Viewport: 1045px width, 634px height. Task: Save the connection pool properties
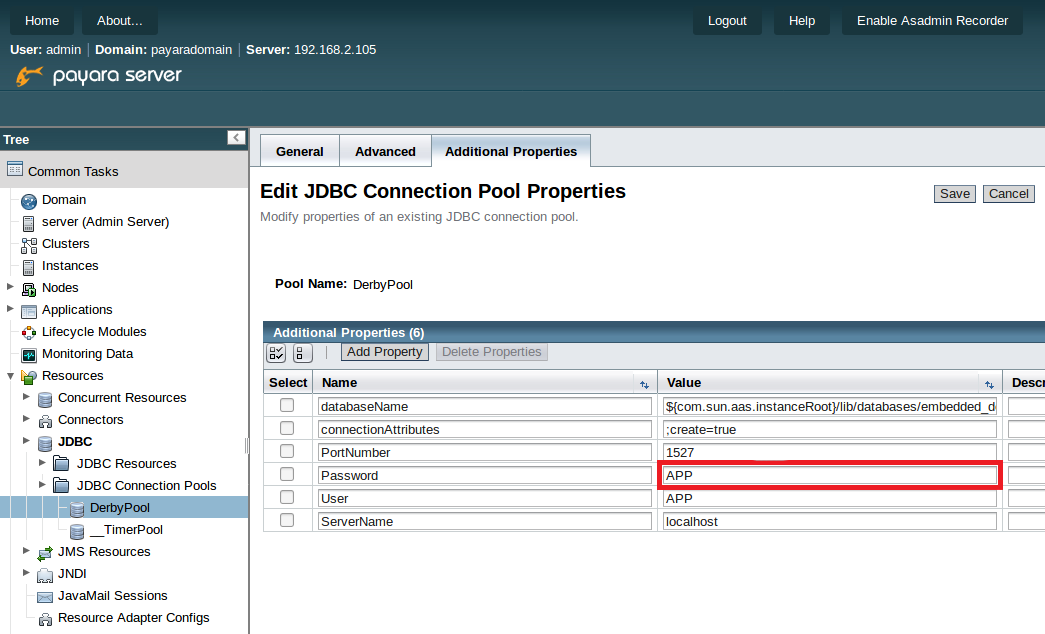coord(955,194)
